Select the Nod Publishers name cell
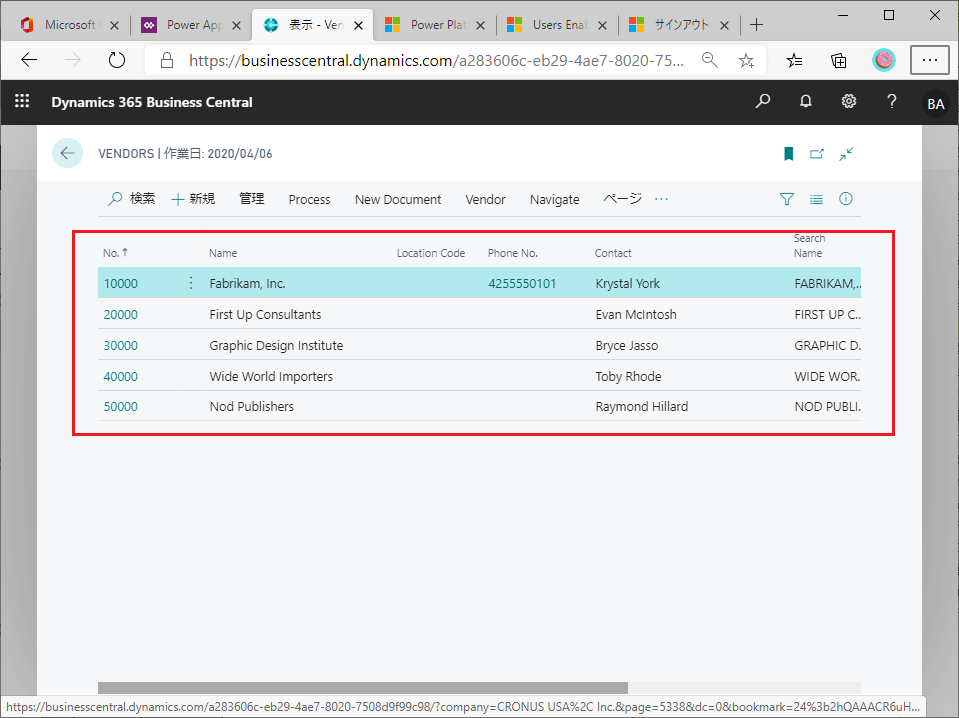The width and height of the screenshot is (959, 718). pyautogui.click(x=251, y=406)
